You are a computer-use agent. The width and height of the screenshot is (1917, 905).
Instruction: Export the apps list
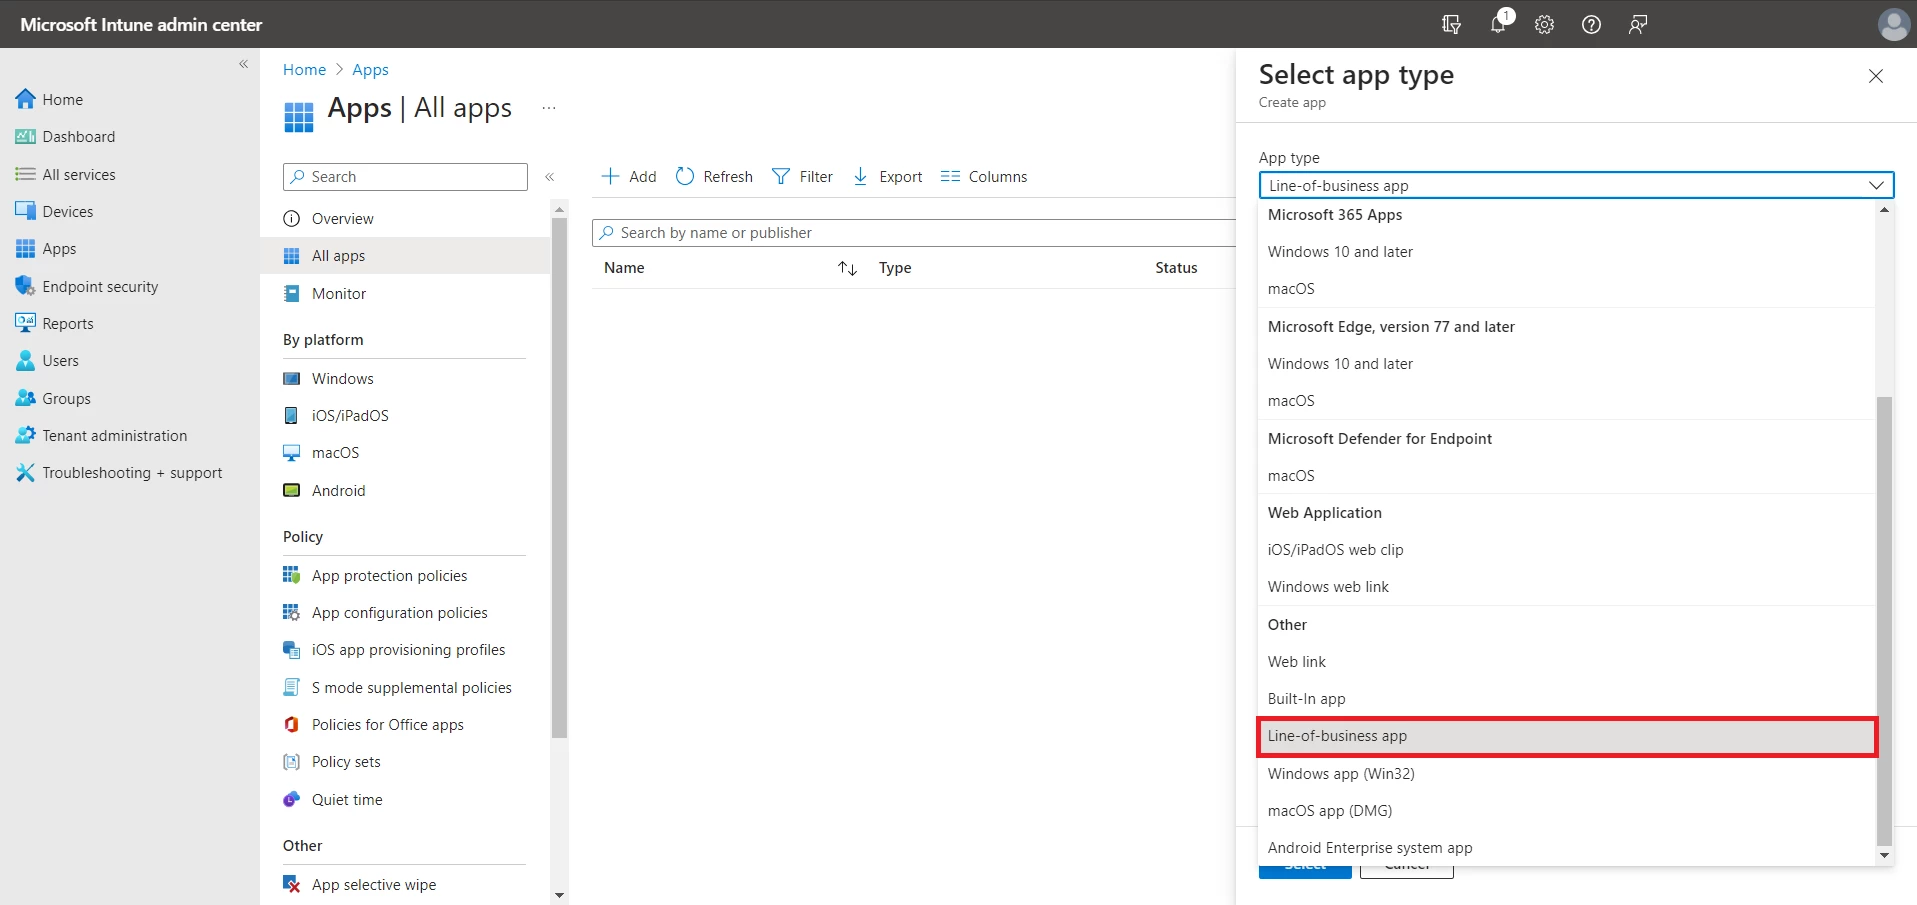click(888, 177)
